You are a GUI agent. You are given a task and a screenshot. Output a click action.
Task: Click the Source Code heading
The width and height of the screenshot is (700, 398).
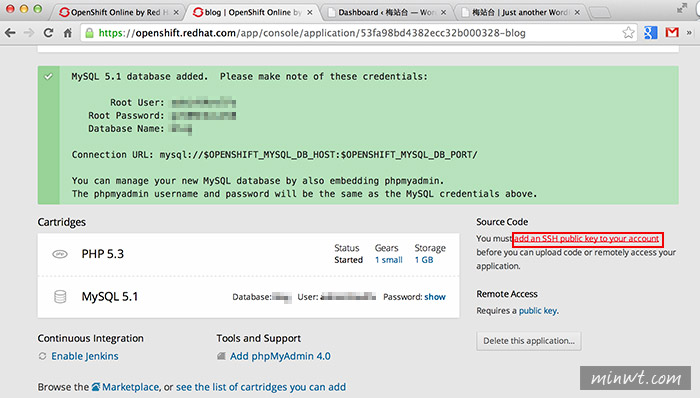(502, 222)
